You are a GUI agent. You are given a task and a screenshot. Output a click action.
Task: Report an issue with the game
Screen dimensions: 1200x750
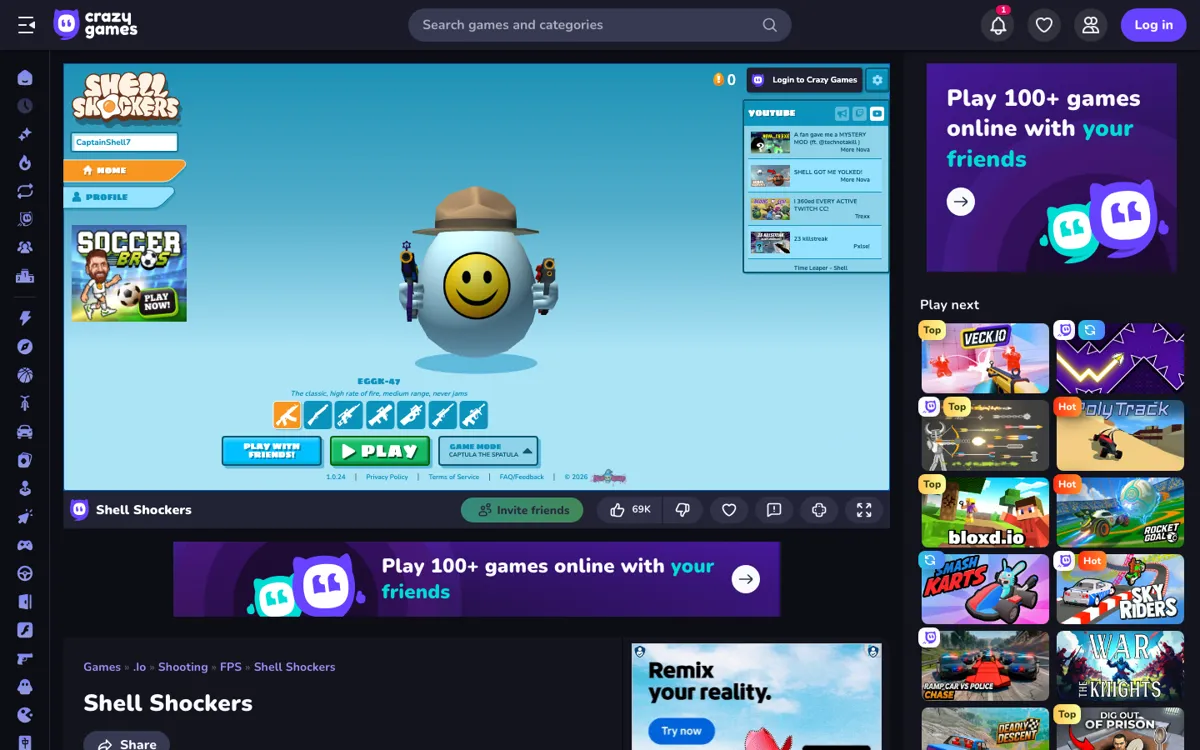(774, 510)
